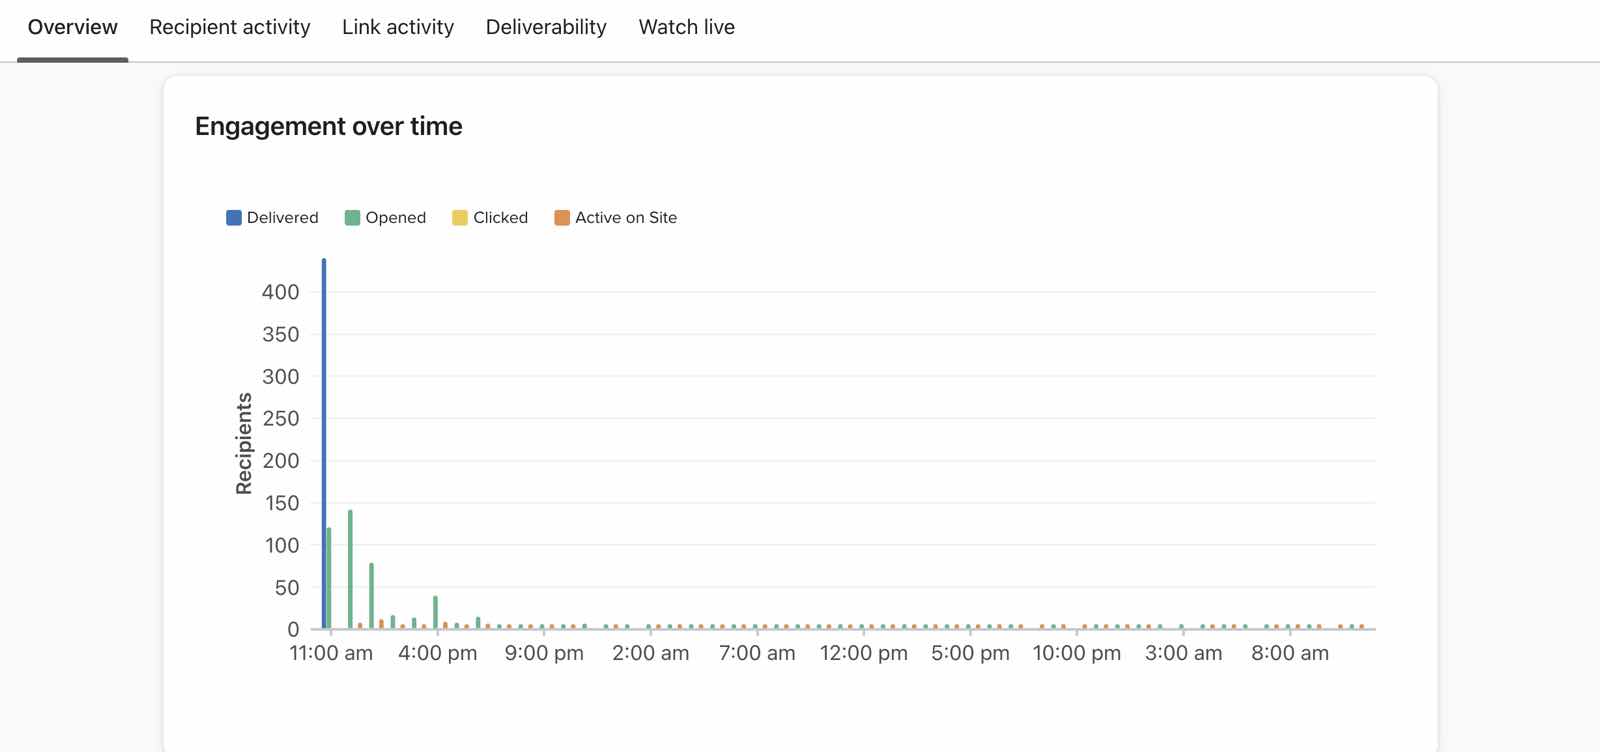The height and width of the screenshot is (752, 1600).
Task: Open the Recipient activity tab
Action: (x=230, y=27)
